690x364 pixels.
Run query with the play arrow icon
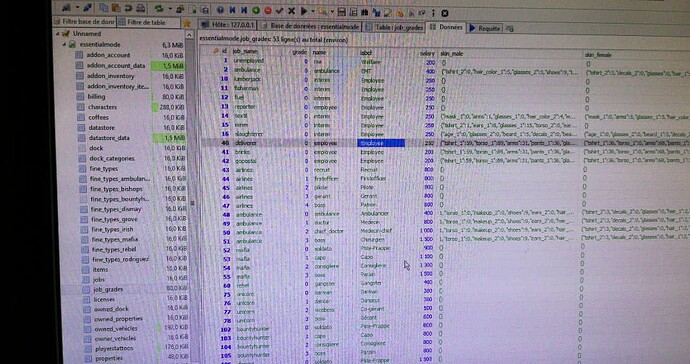tap(304, 11)
